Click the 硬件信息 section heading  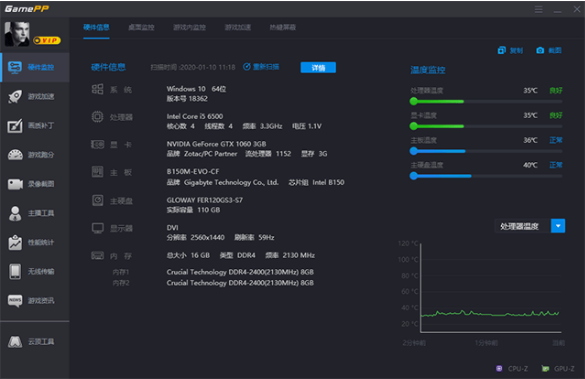108,67
